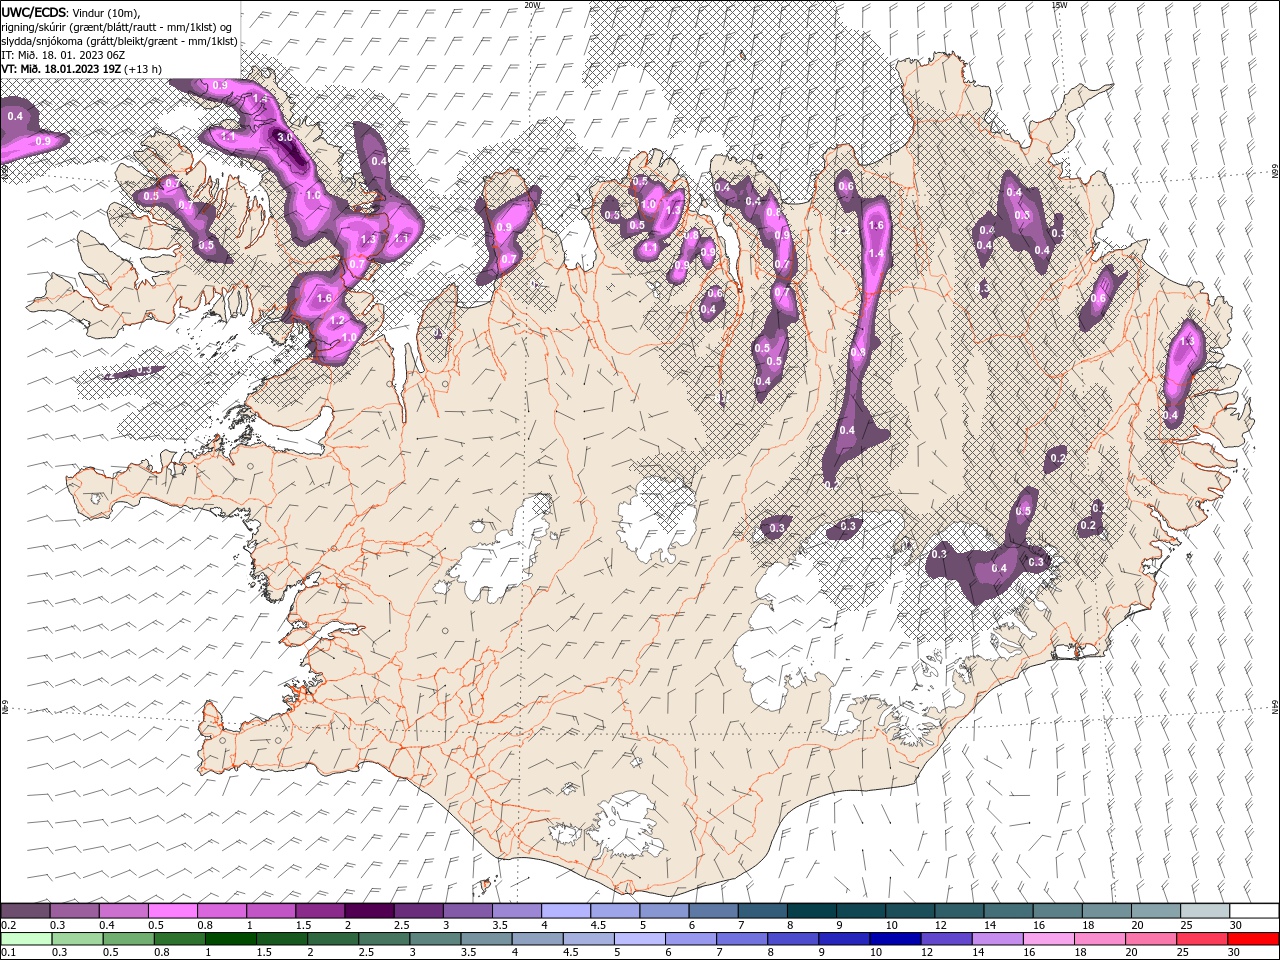Image resolution: width=1280 pixels, height=960 pixels.
Task: Click the '0.1' label under lower legend row
Action: tap(8, 952)
